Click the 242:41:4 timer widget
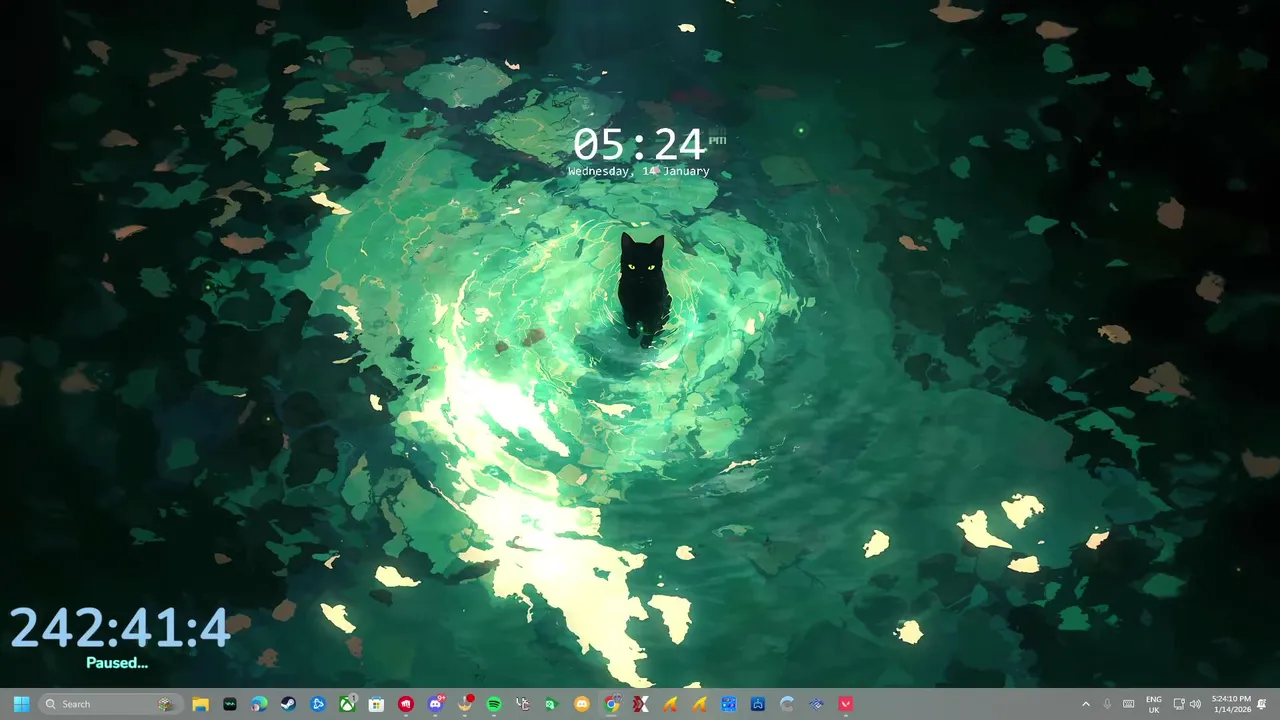This screenshot has width=1280, height=720. point(120,628)
